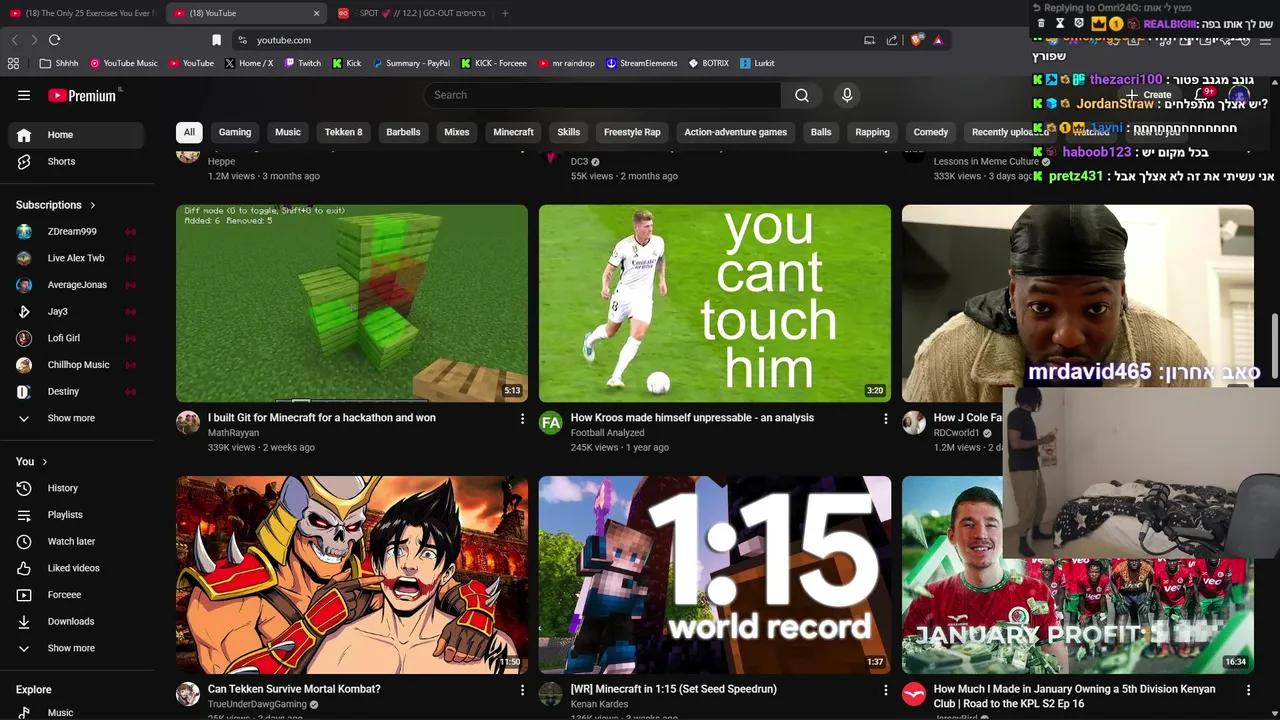Play the 1:15 world record thumbnail

click(x=715, y=575)
